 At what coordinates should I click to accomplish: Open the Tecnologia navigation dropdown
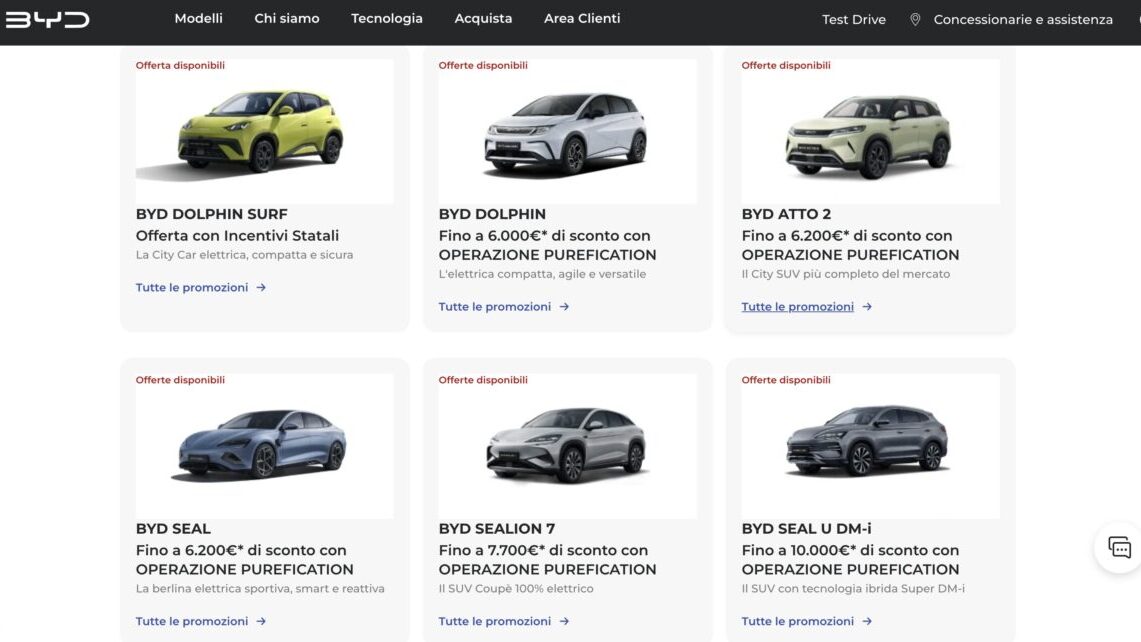(386, 18)
